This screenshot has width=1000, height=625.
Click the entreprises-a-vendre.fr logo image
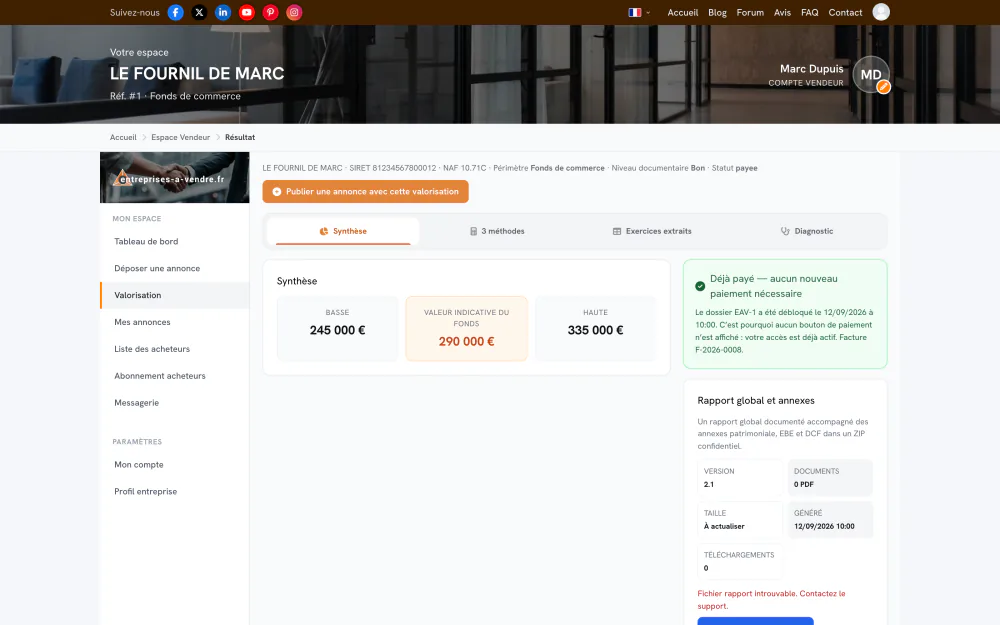(175, 177)
